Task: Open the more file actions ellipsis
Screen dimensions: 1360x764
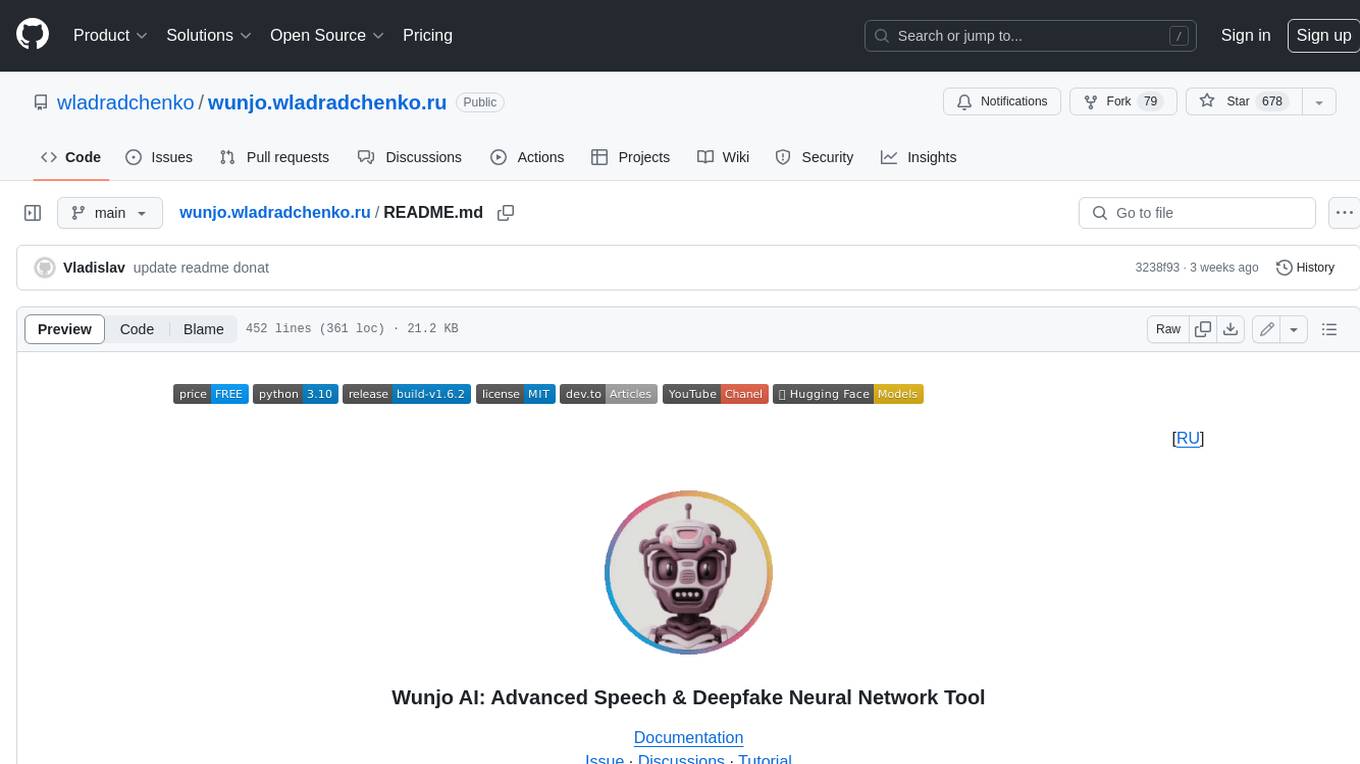Action: (x=1344, y=213)
